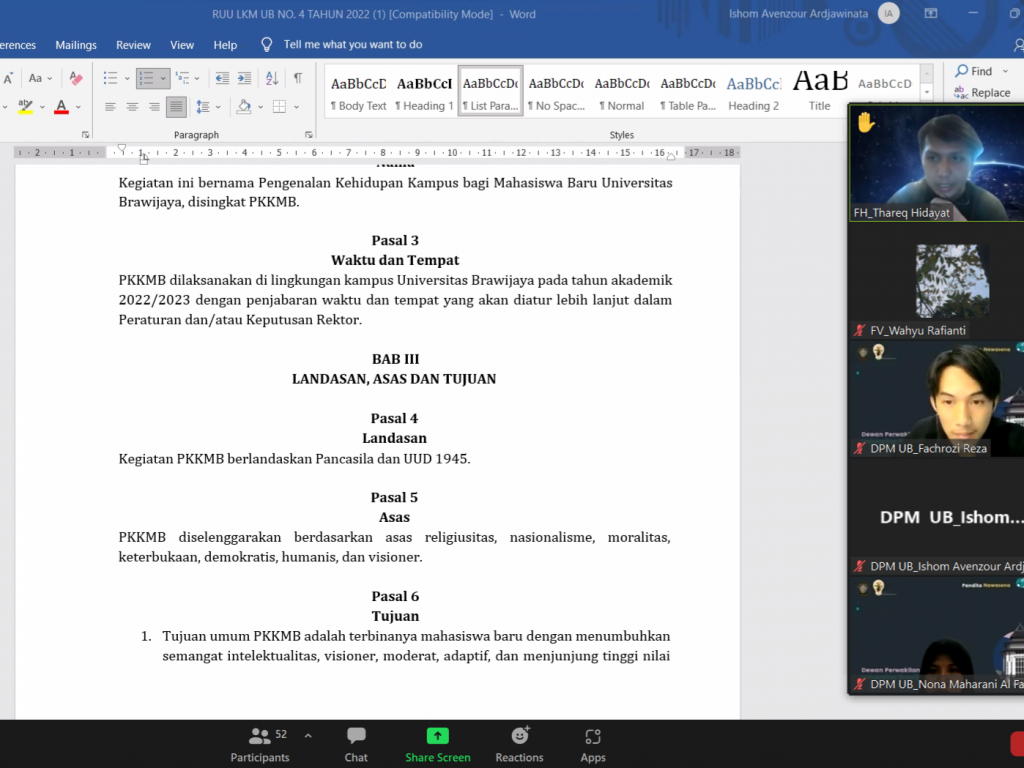Viewport: 1024px width, 768px height.
Task: Open the Mailings ribbon tab
Action: pyautogui.click(x=76, y=45)
